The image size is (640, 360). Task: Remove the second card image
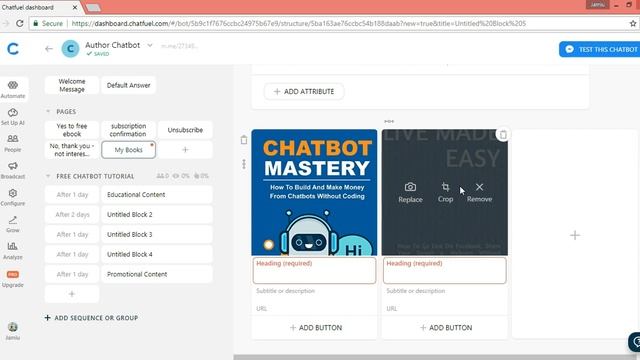[x=479, y=193]
